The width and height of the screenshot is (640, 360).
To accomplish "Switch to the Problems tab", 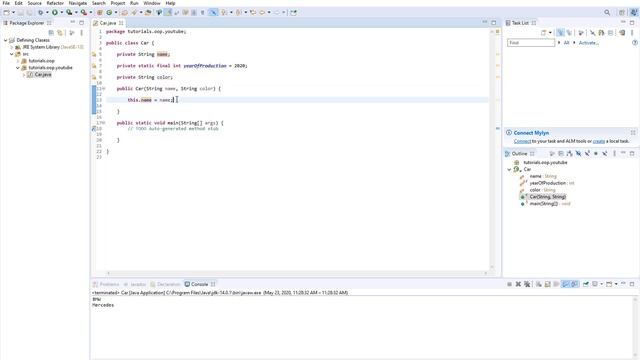I will tap(106, 284).
